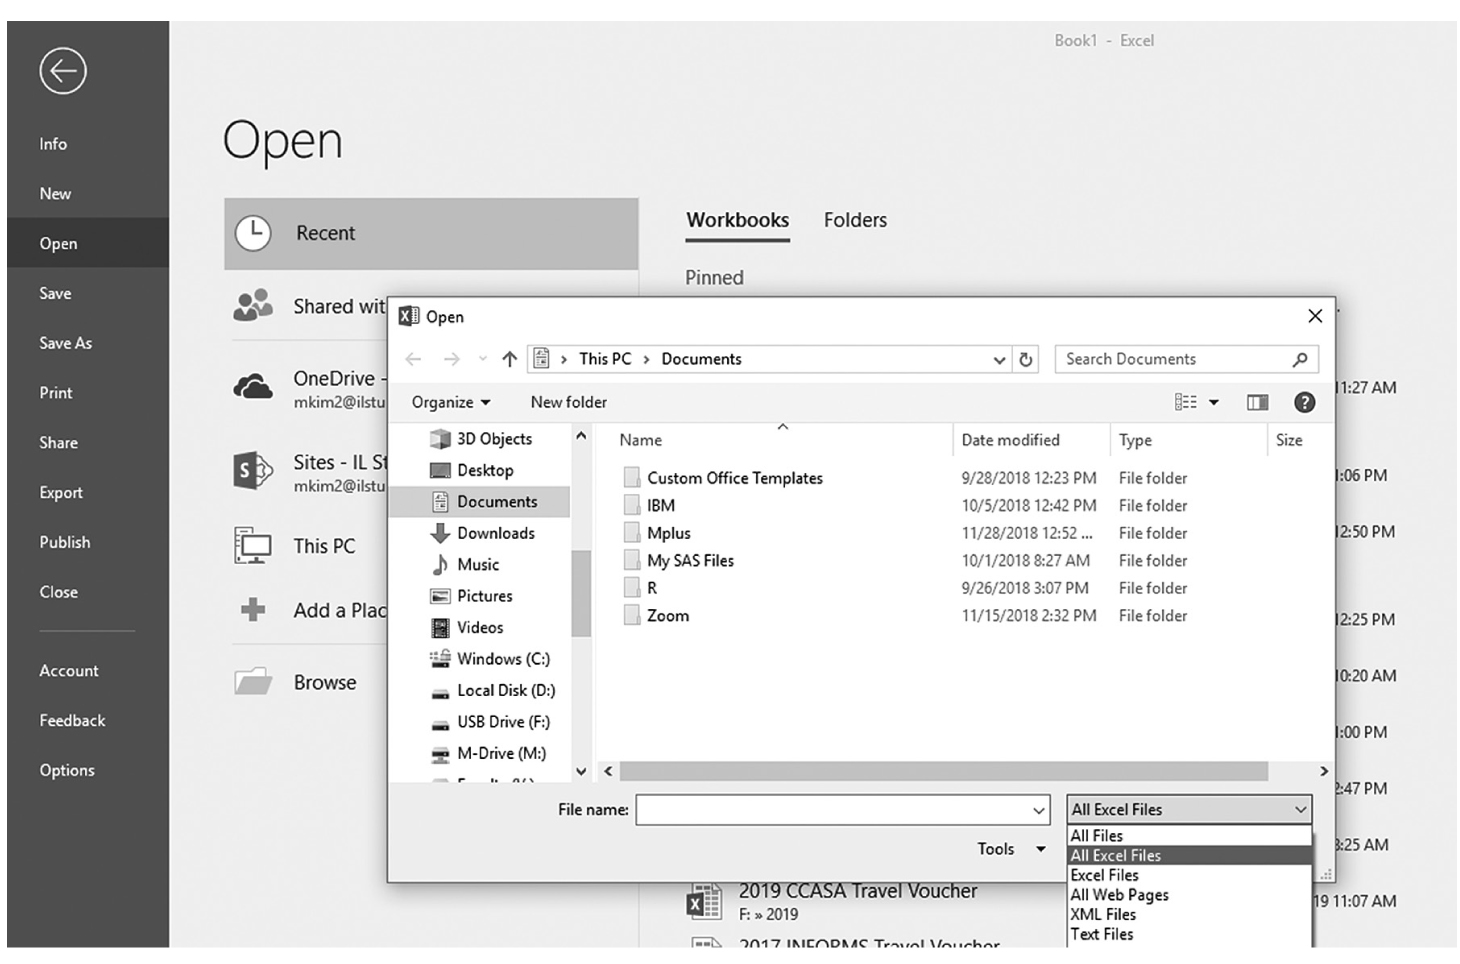Click the back arrow circle in Excel backstage
This screenshot has width=1460, height=964.
pos(63,71)
